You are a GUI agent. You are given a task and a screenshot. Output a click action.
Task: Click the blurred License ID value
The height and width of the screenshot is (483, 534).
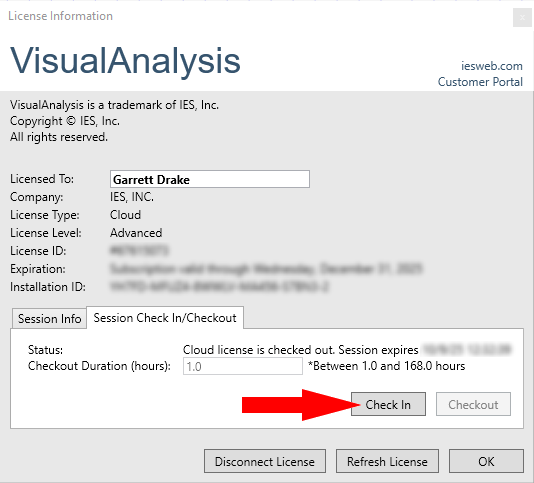click(139, 251)
